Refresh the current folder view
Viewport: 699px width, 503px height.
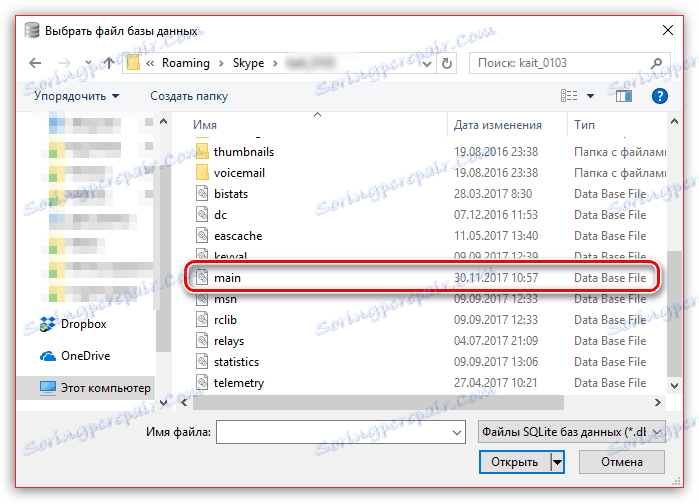[x=447, y=63]
